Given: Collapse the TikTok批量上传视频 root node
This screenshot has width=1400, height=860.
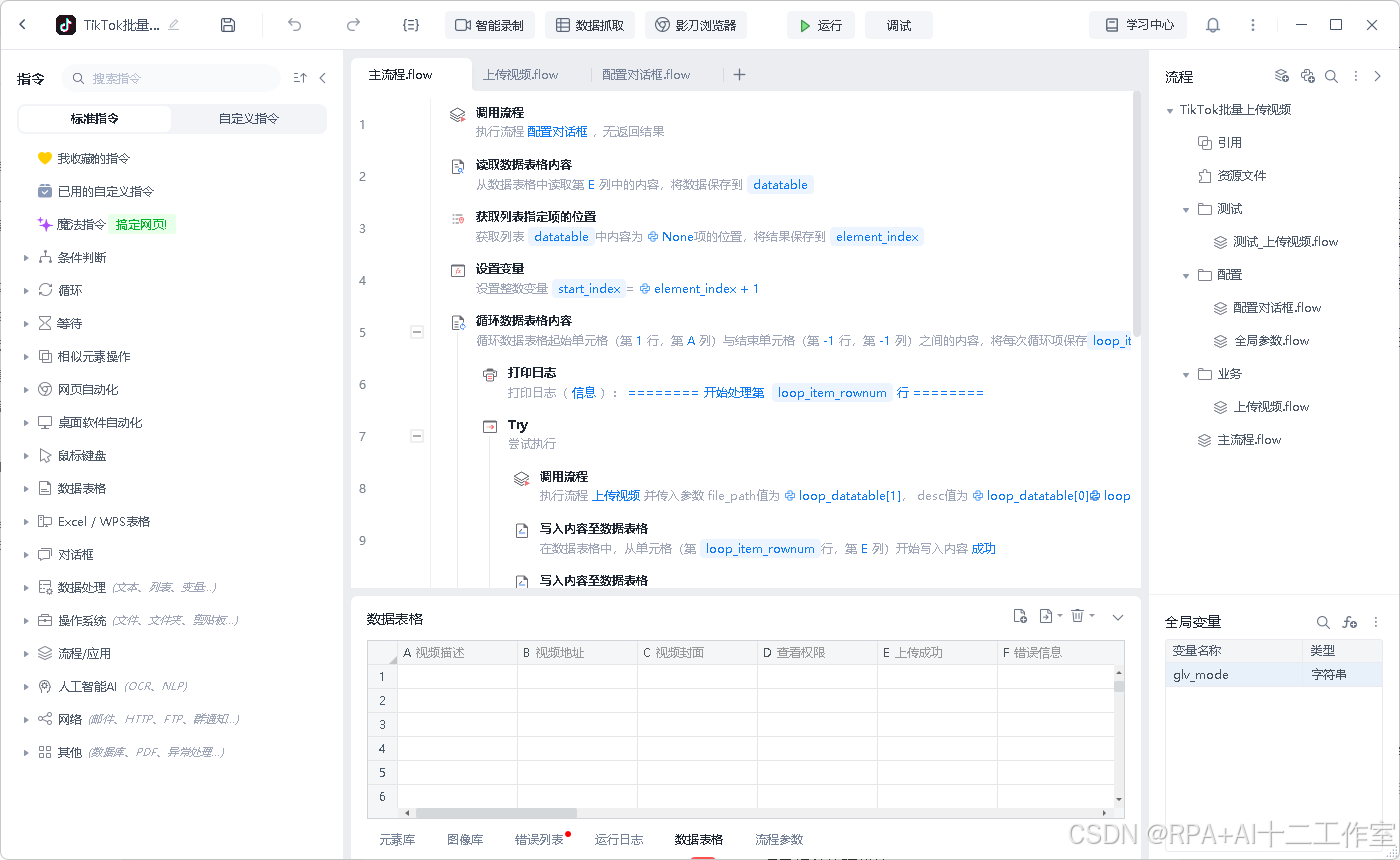Looking at the screenshot, I should [1170, 110].
